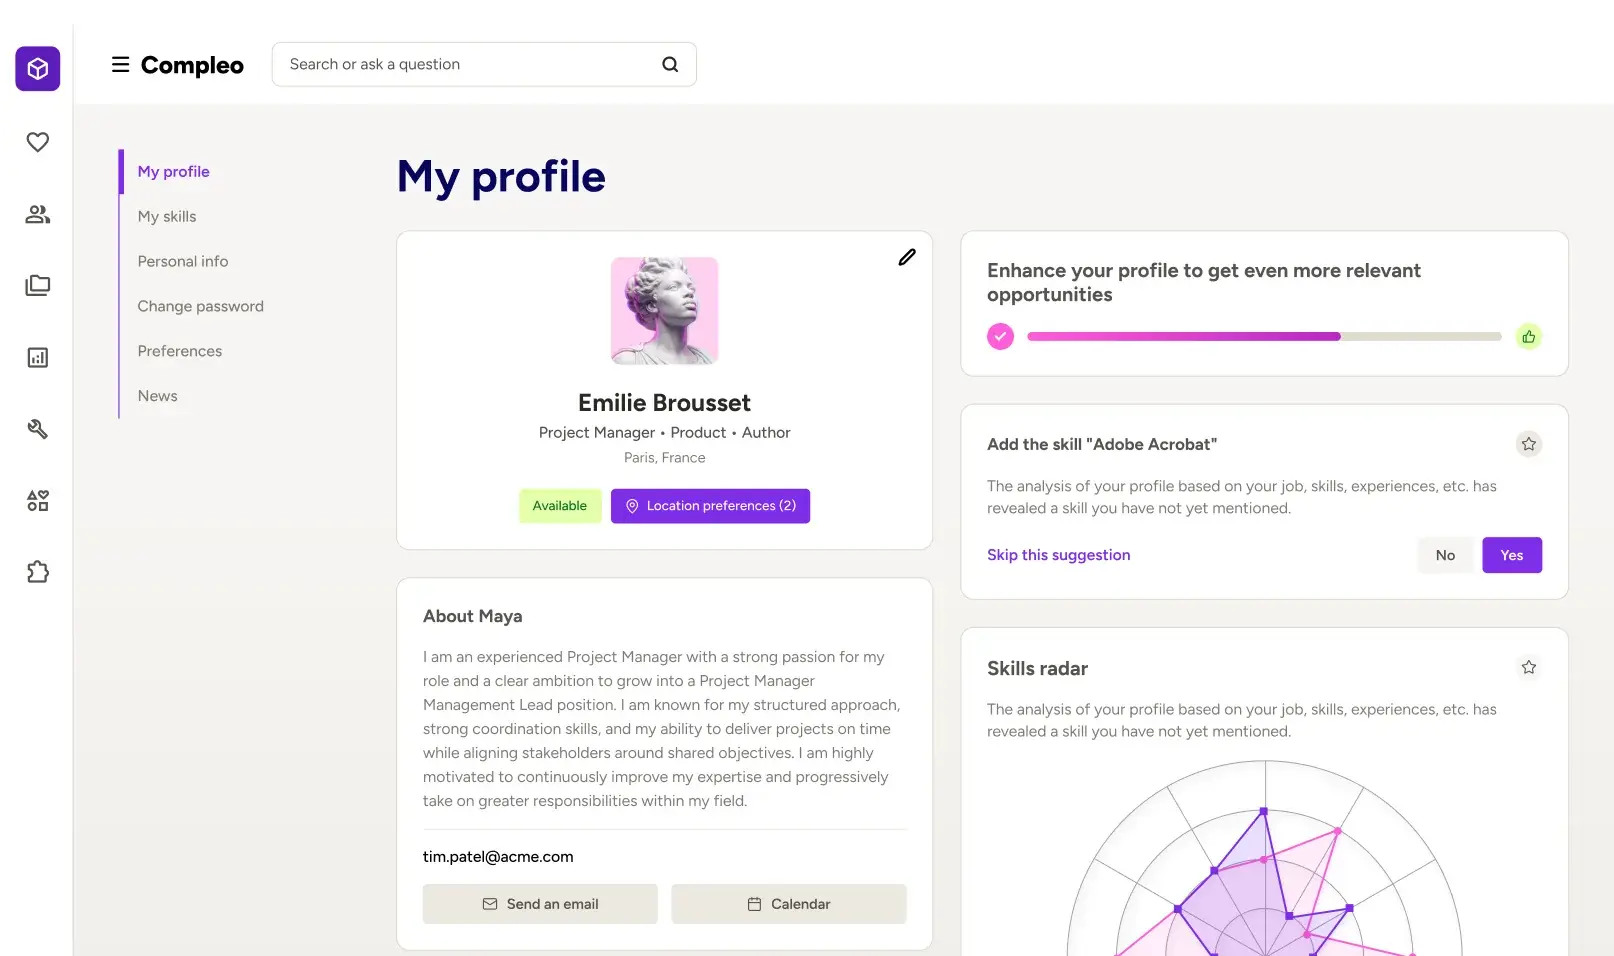Image resolution: width=1614 pixels, height=956 pixels.
Task: Open the chart report icon in sidebar
Action: pos(38,357)
